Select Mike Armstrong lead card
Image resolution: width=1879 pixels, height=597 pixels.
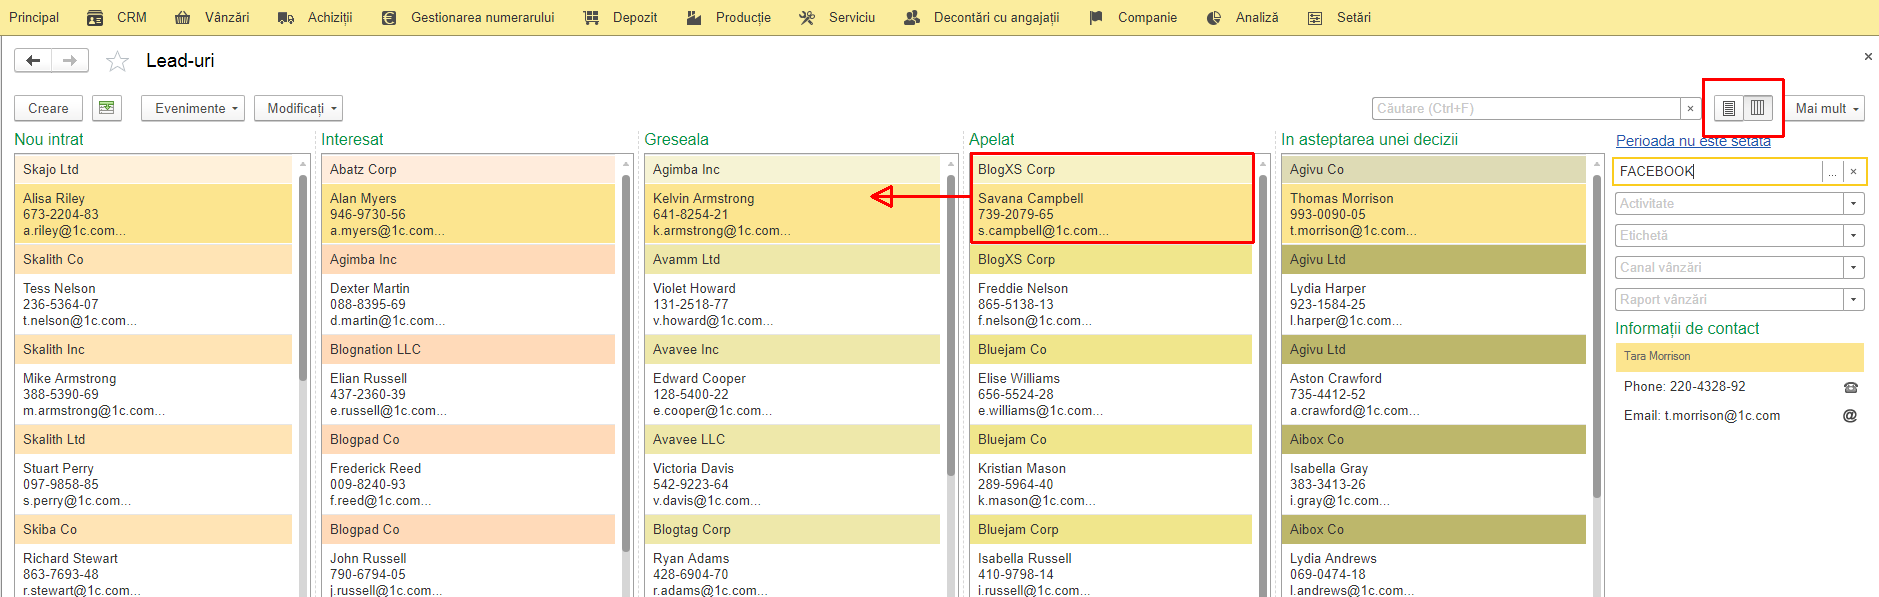tap(155, 394)
